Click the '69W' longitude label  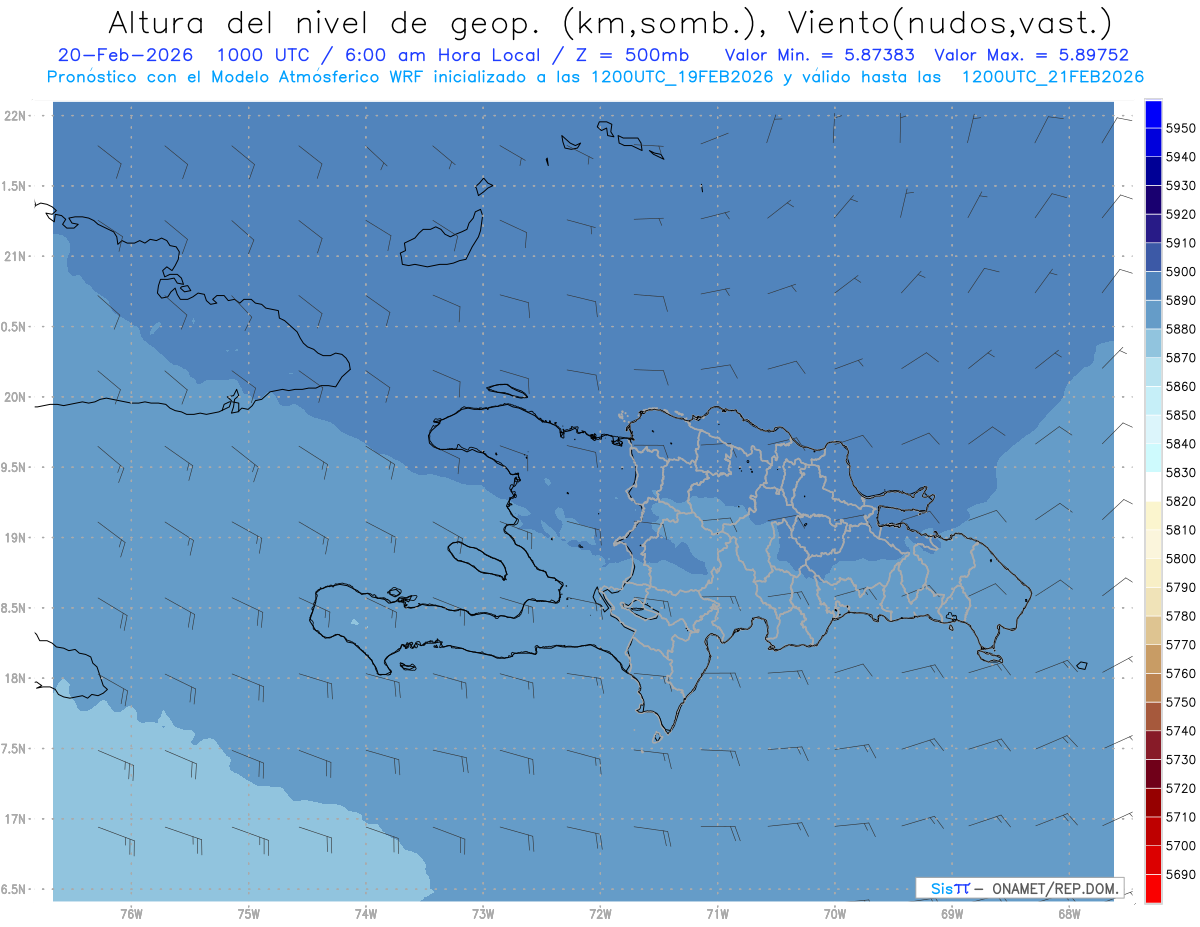(952, 914)
